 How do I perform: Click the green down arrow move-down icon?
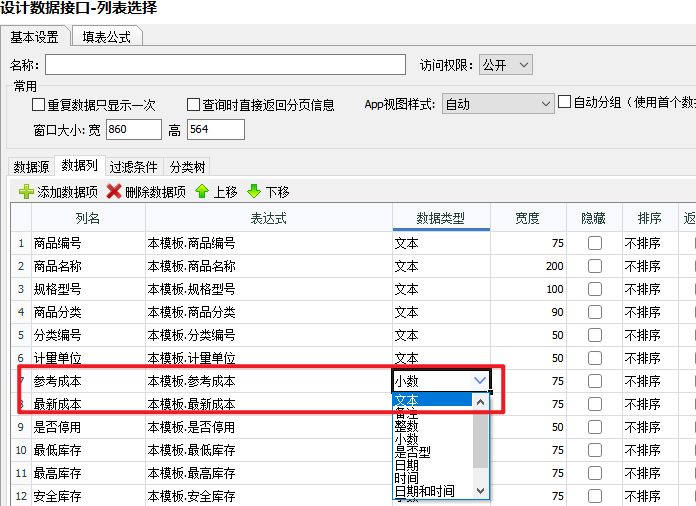point(254,192)
